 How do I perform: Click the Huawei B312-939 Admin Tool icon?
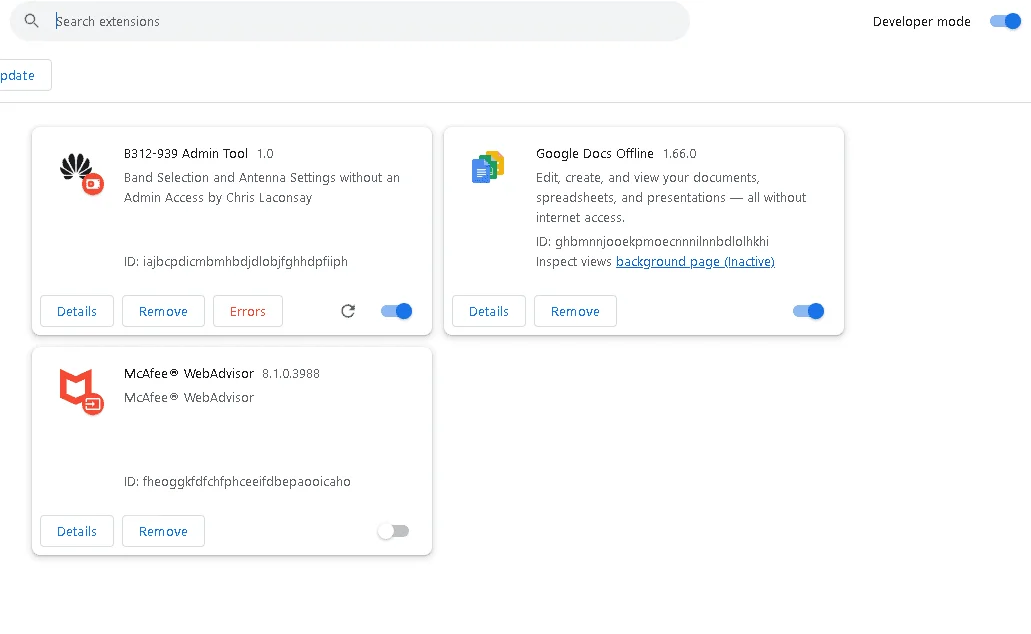tap(82, 174)
